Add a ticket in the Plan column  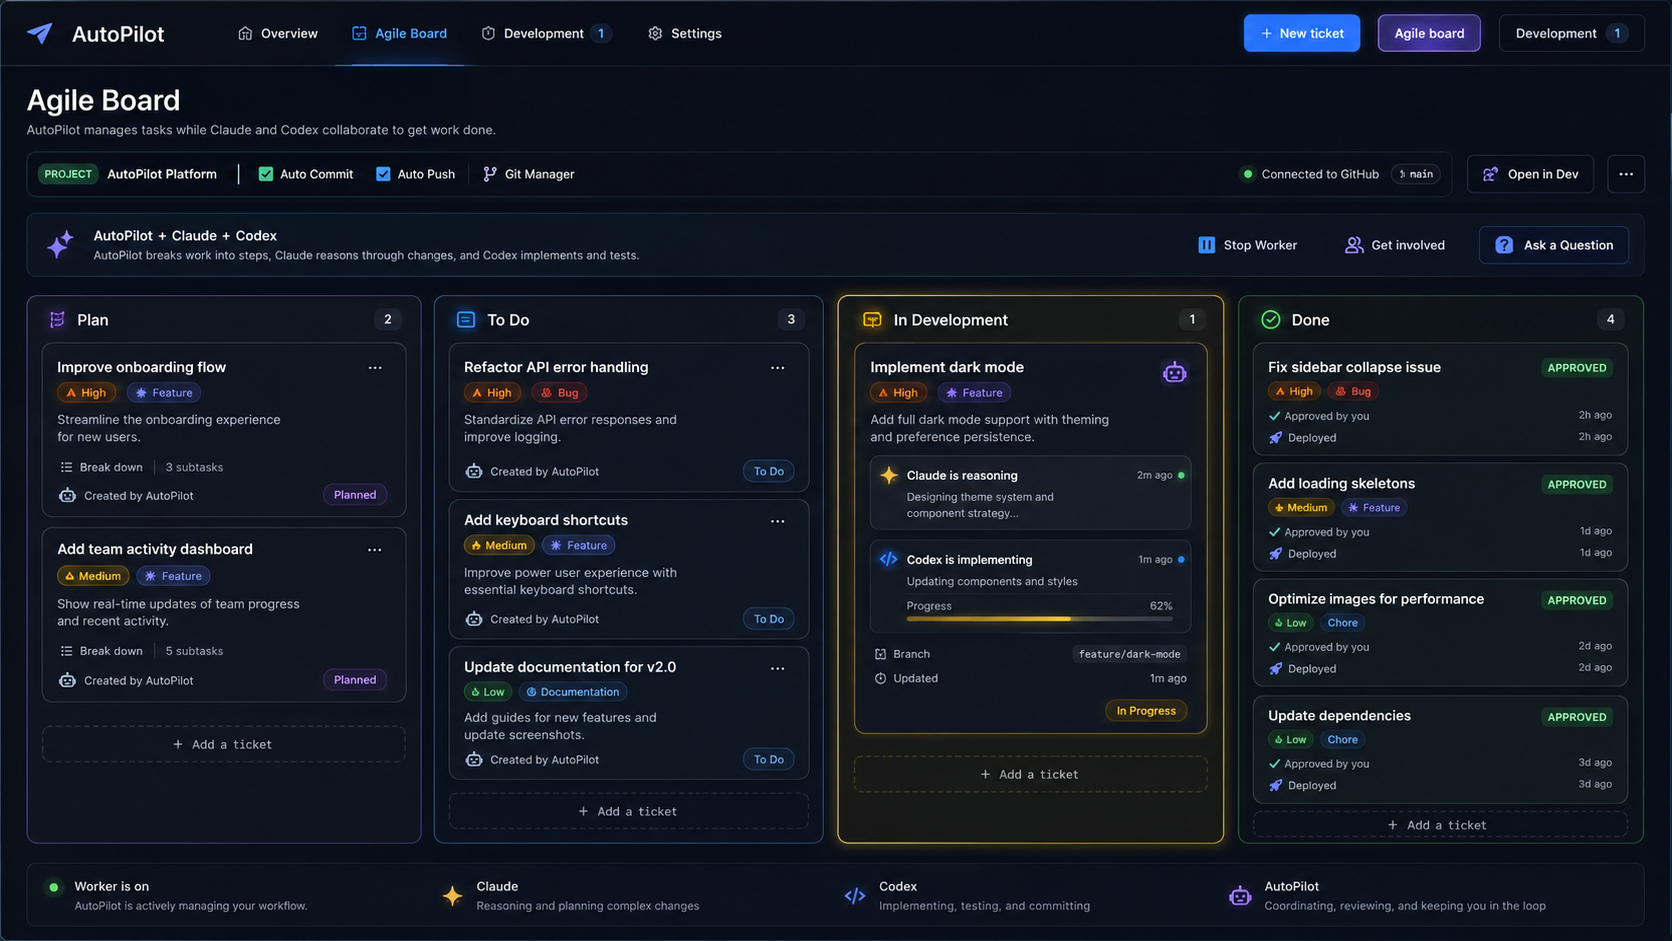pos(223,745)
